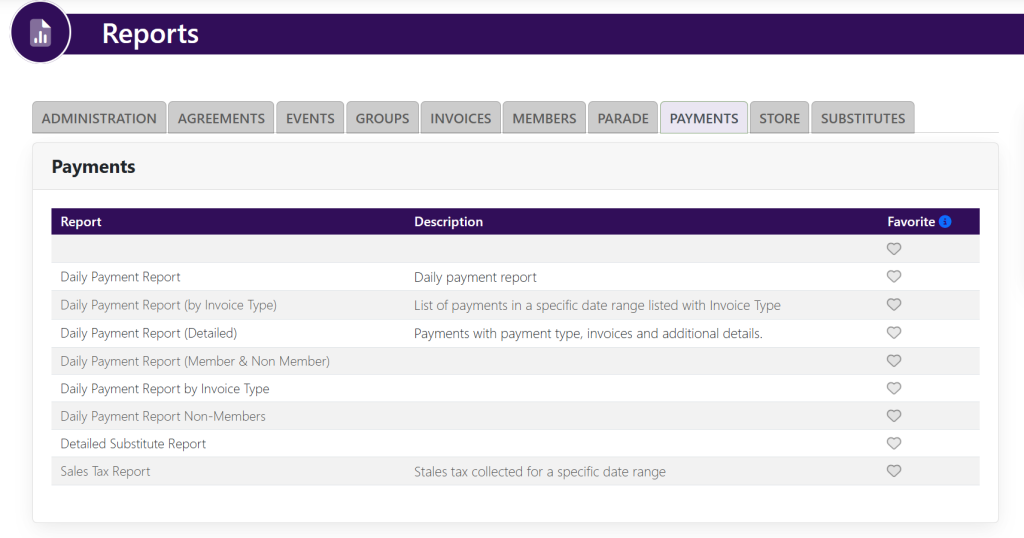Switch to the Administration tab
The height and width of the screenshot is (538, 1024).
[x=99, y=118]
